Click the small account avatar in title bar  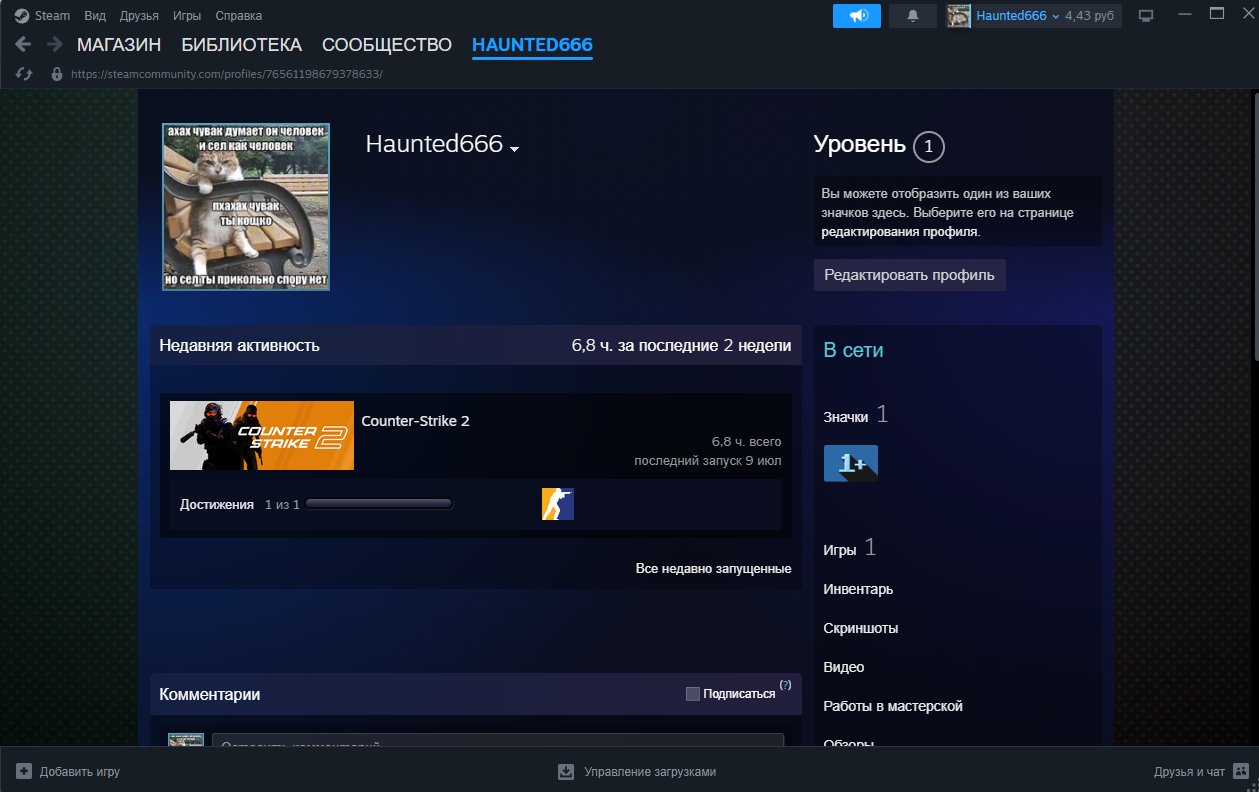[x=958, y=16]
